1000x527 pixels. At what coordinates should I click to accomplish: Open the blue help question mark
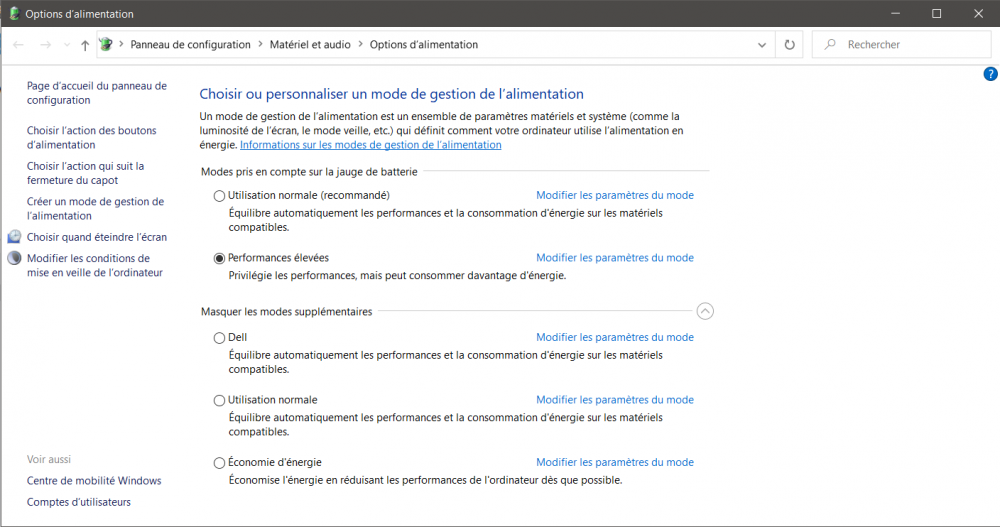[990, 74]
